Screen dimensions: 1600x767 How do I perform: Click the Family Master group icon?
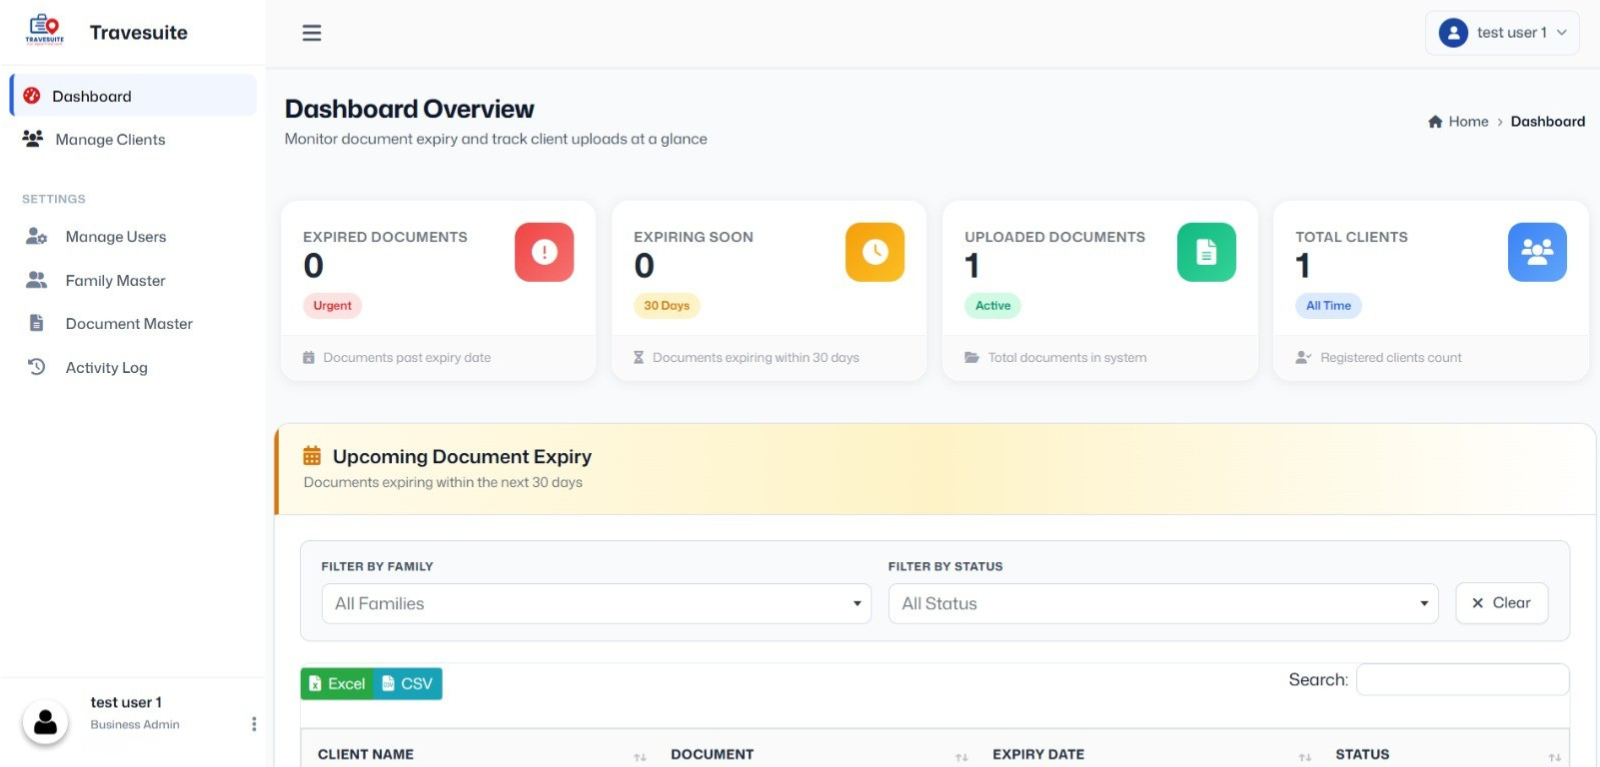[37, 280]
